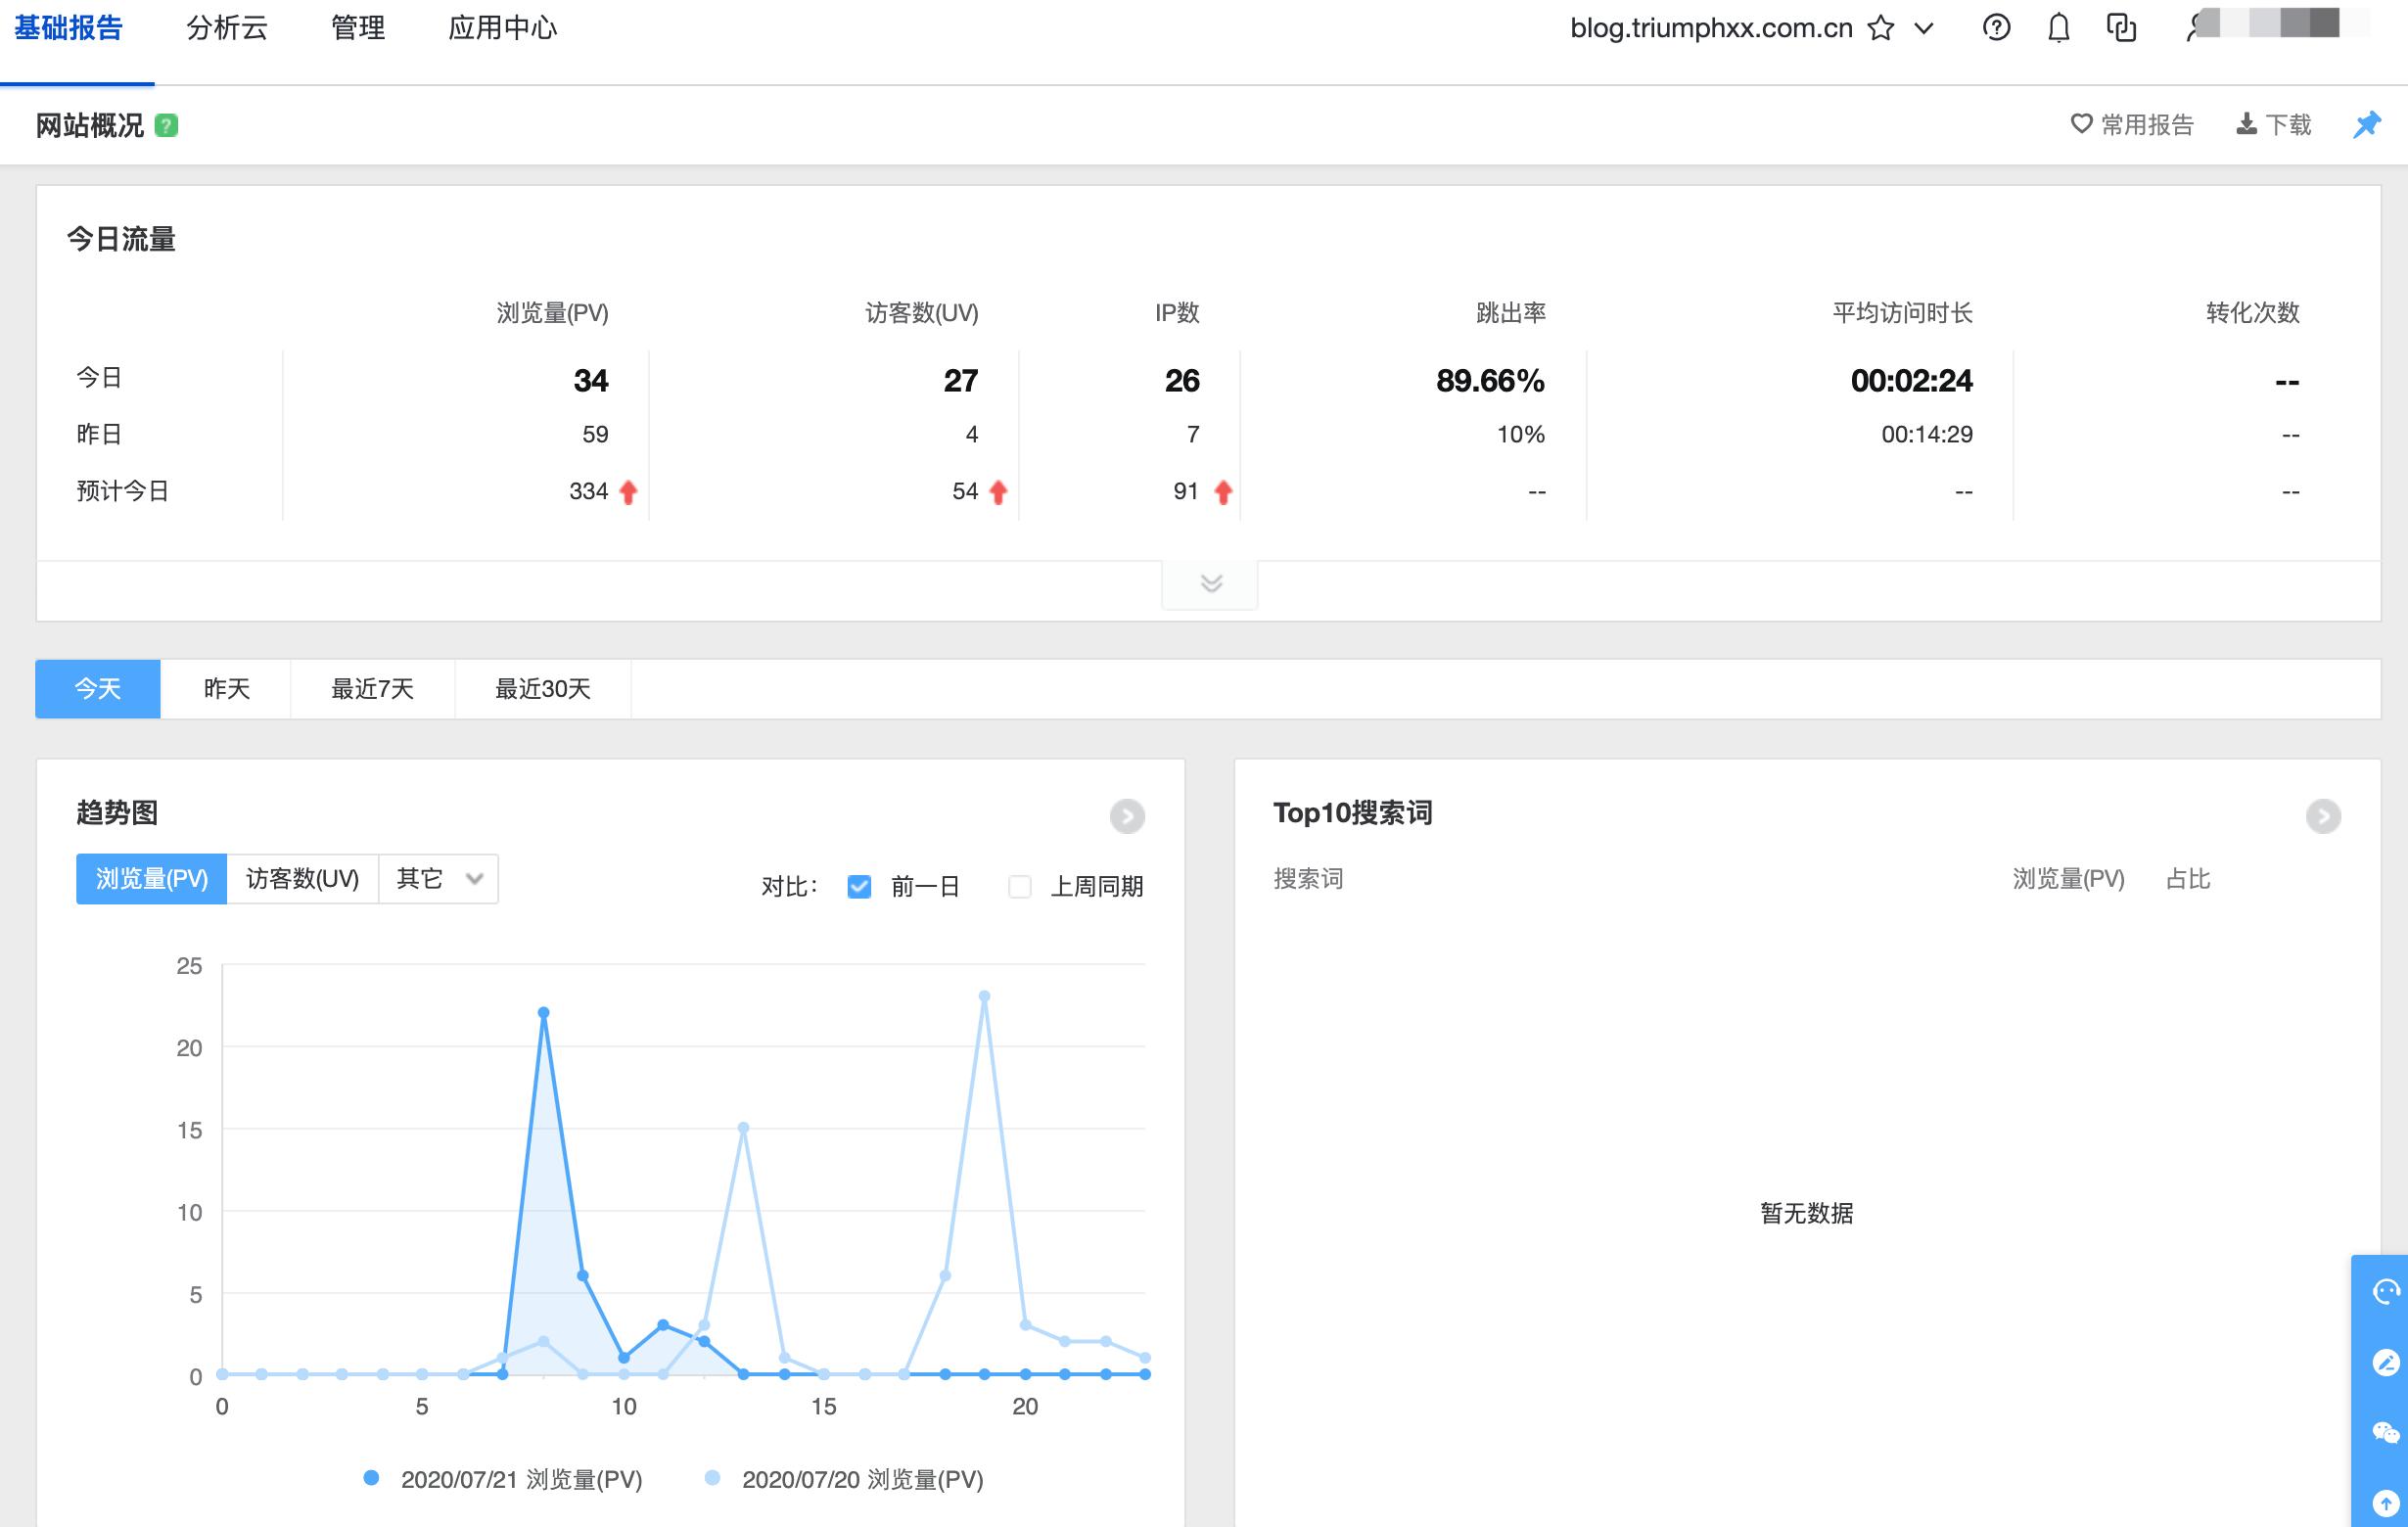Select the 最近30天 time range tab
The height and width of the screenshot is (1527, 2408).
(x=541, y=689)
